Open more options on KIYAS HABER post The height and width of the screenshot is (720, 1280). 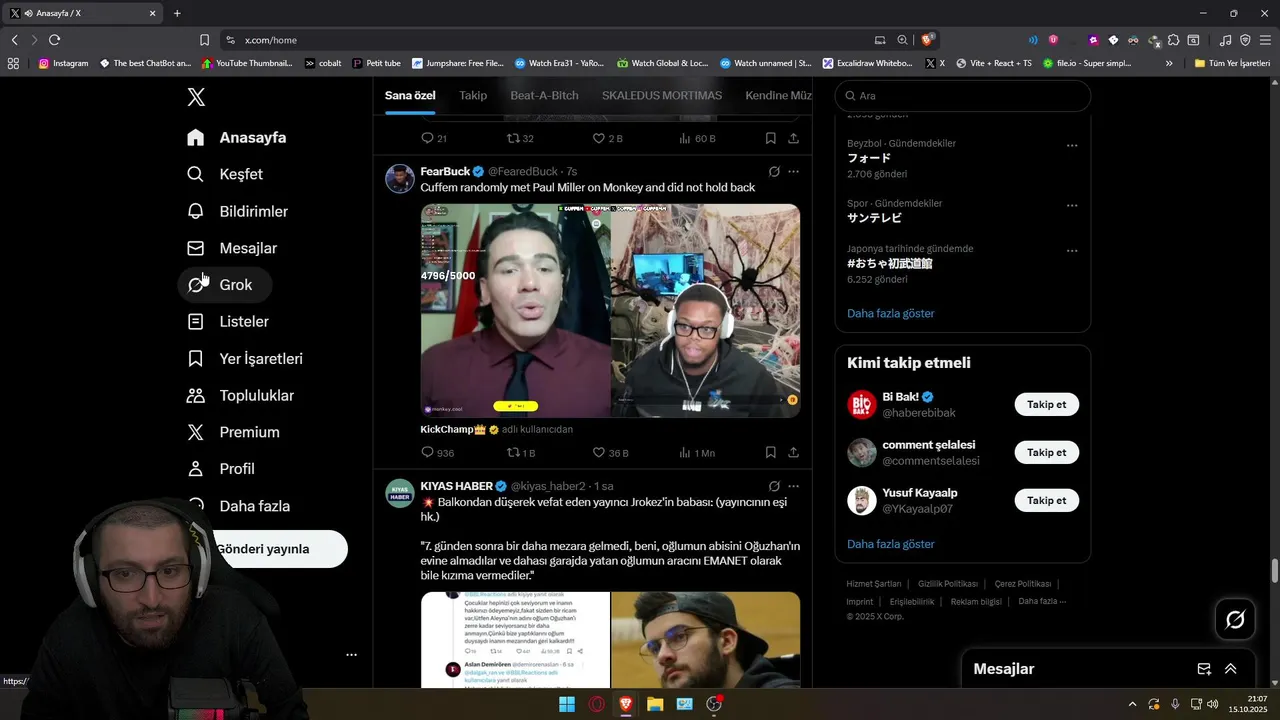pos(793,486)
